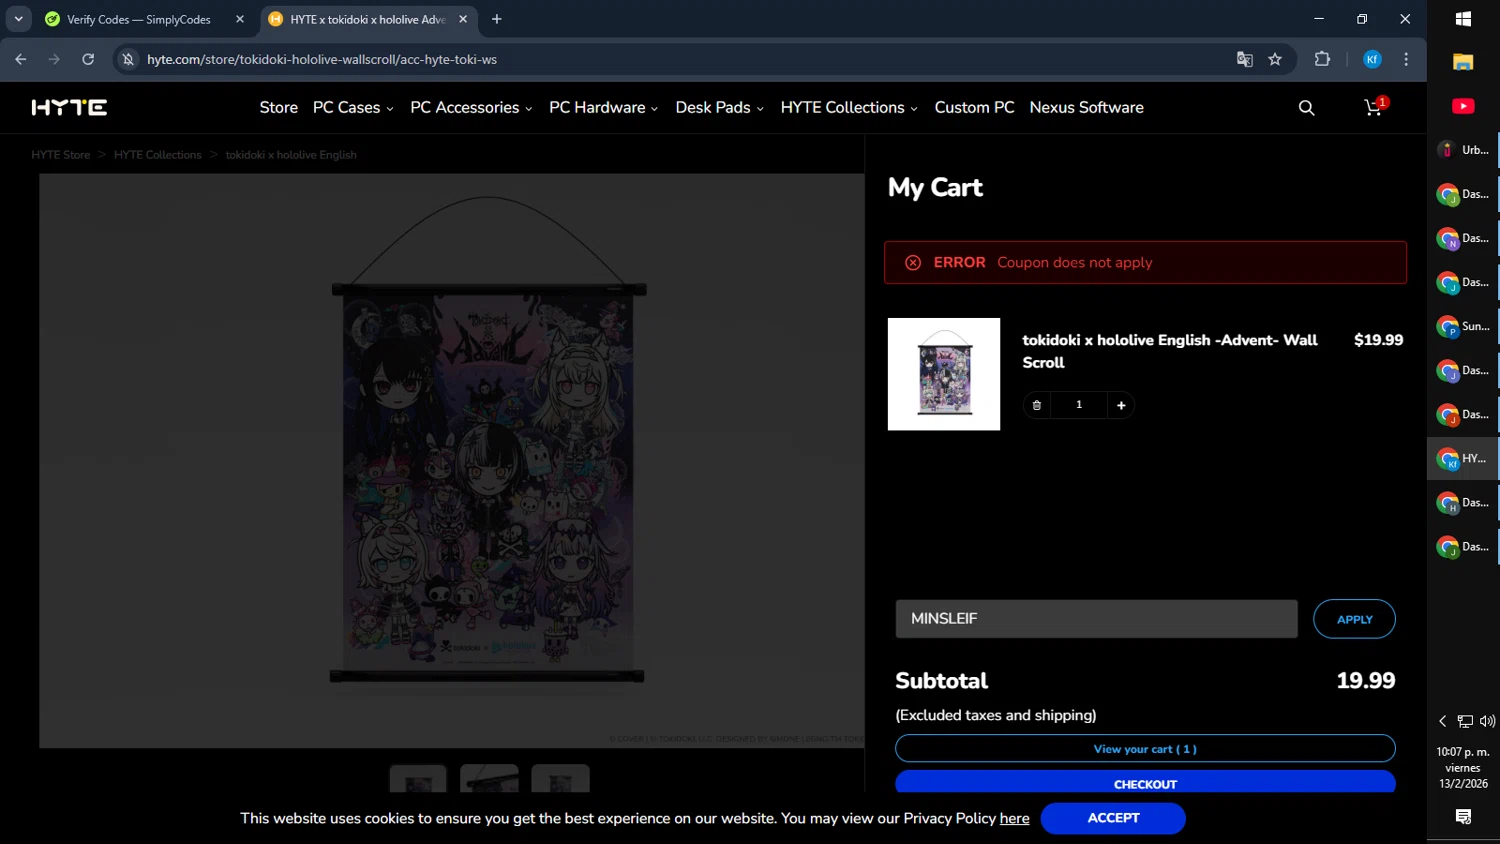Image resolution: width=1500 pixels, height=844 pixels.
Task: Accept the cookie notice
Action: point(1113,818)
